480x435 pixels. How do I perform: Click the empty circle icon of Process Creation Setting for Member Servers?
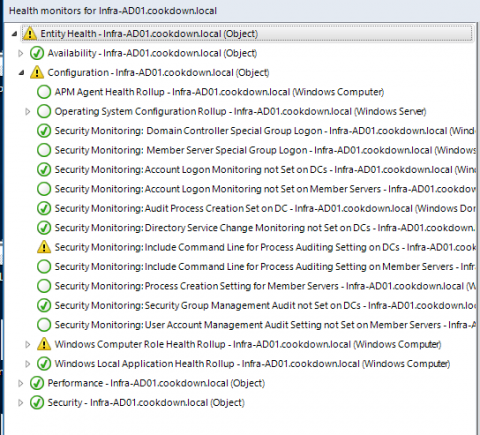[44, 286]
